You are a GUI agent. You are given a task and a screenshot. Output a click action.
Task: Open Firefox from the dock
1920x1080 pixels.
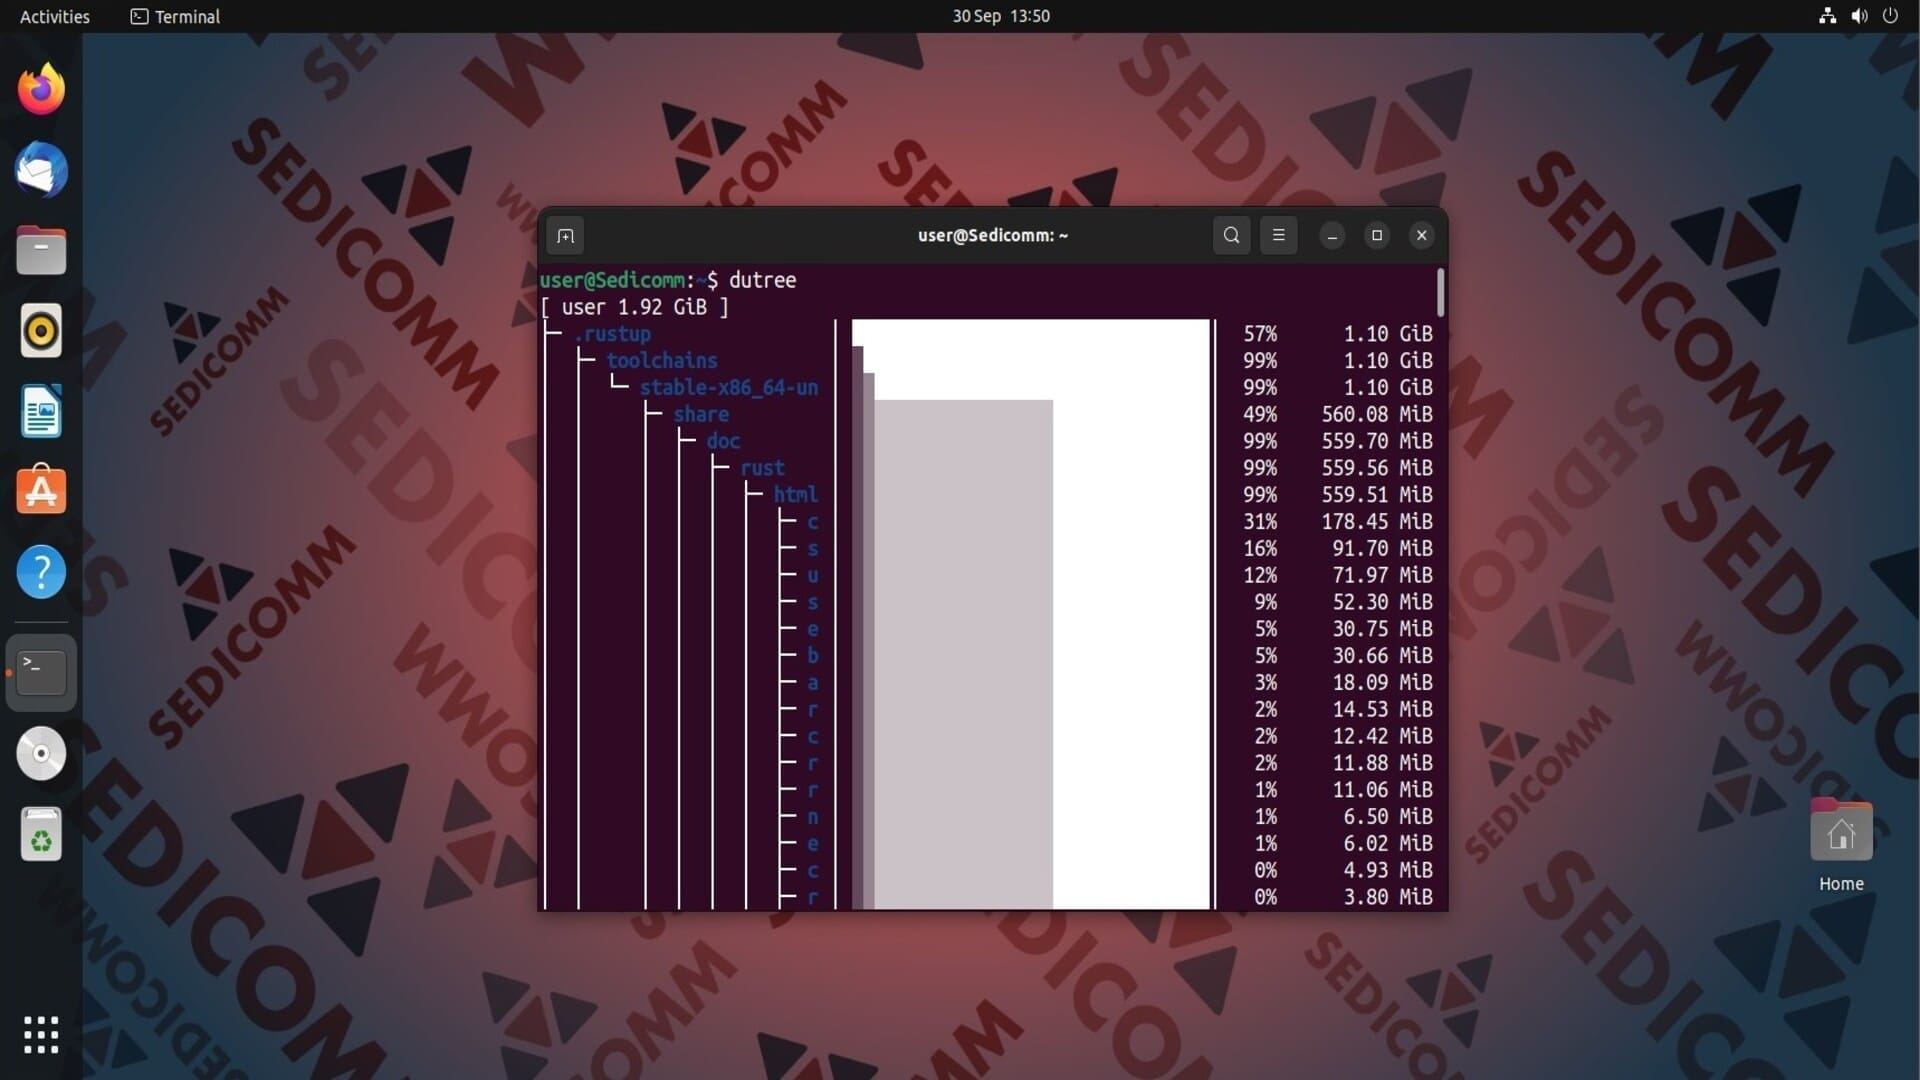pos(41,90)
